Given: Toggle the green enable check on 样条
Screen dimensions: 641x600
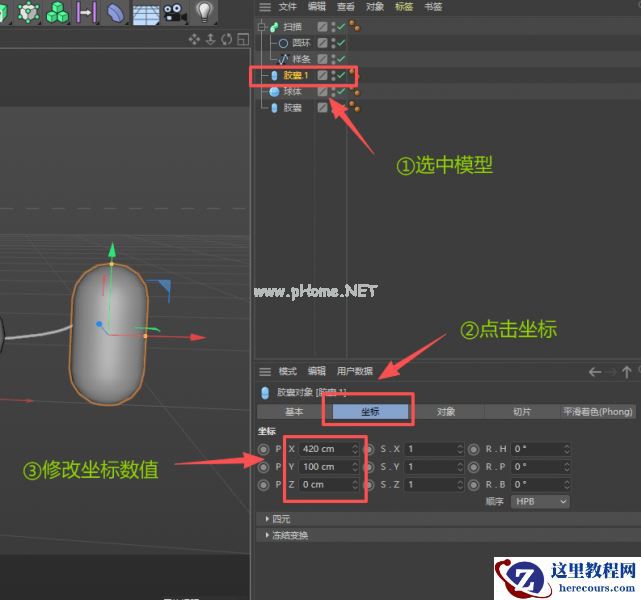Looking at the screenshot, I should (341, 59).
